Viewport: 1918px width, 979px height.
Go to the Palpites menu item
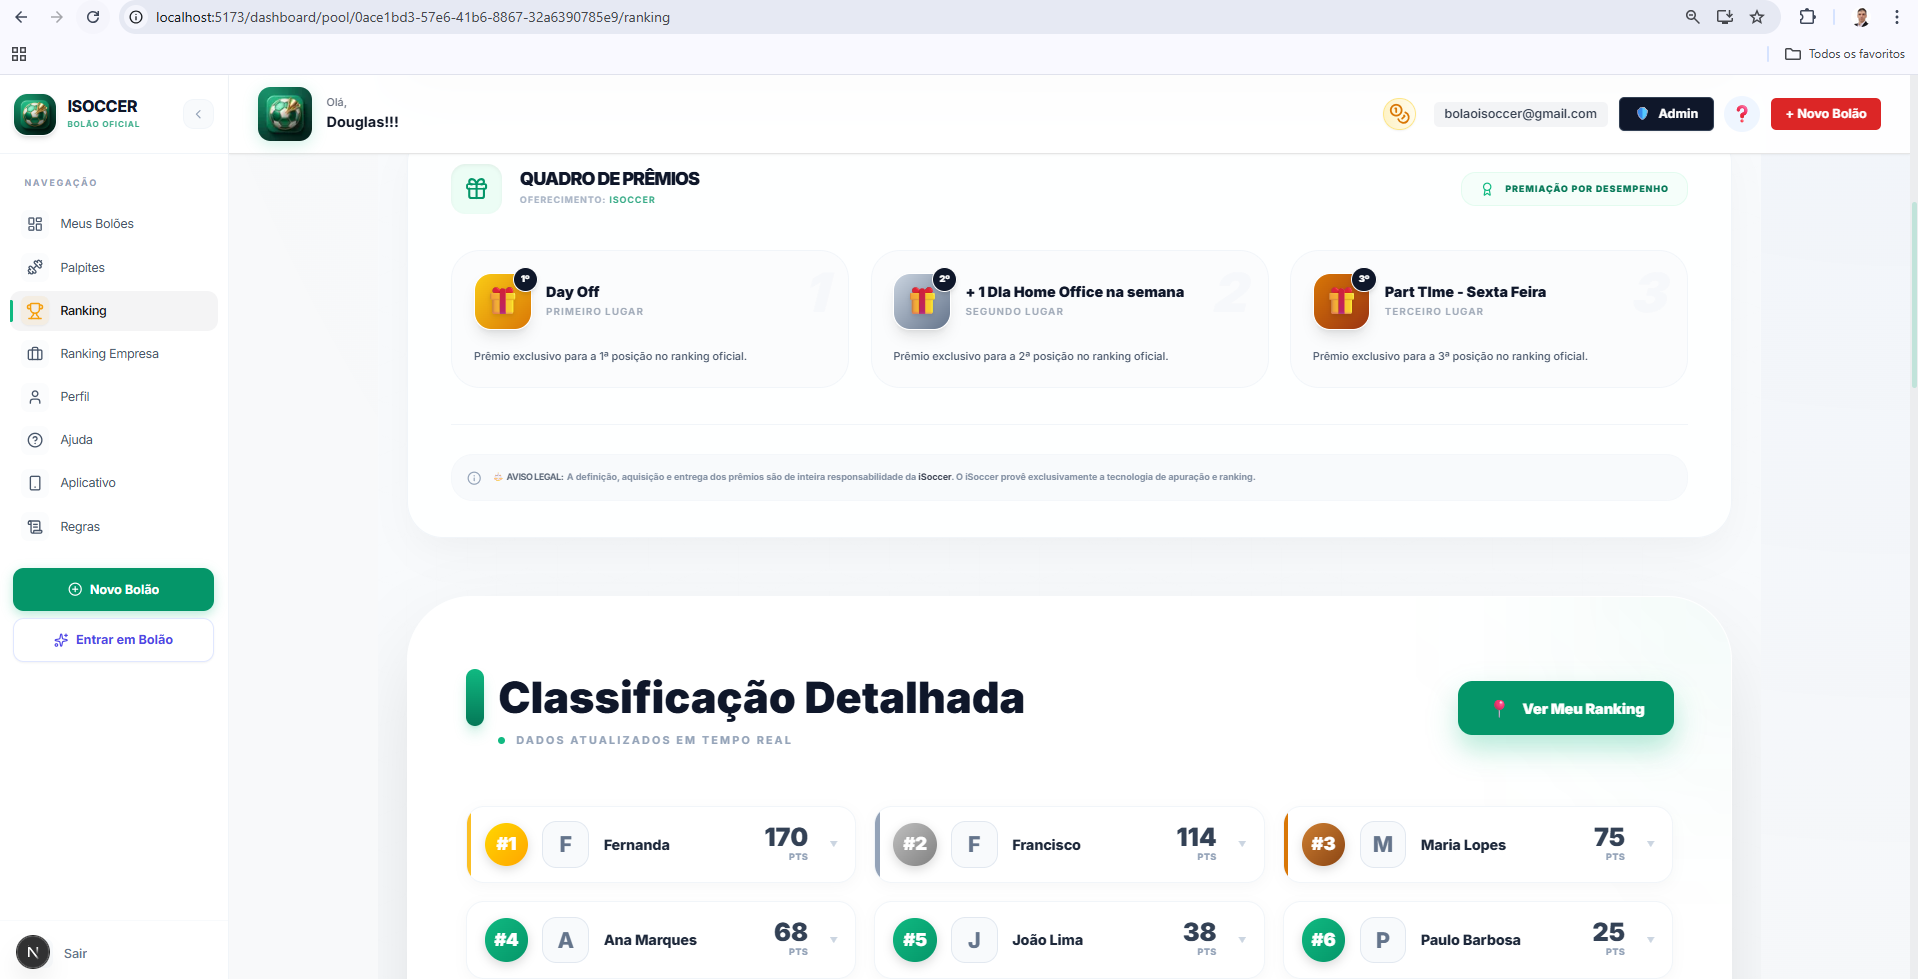[x=82, y=268]
